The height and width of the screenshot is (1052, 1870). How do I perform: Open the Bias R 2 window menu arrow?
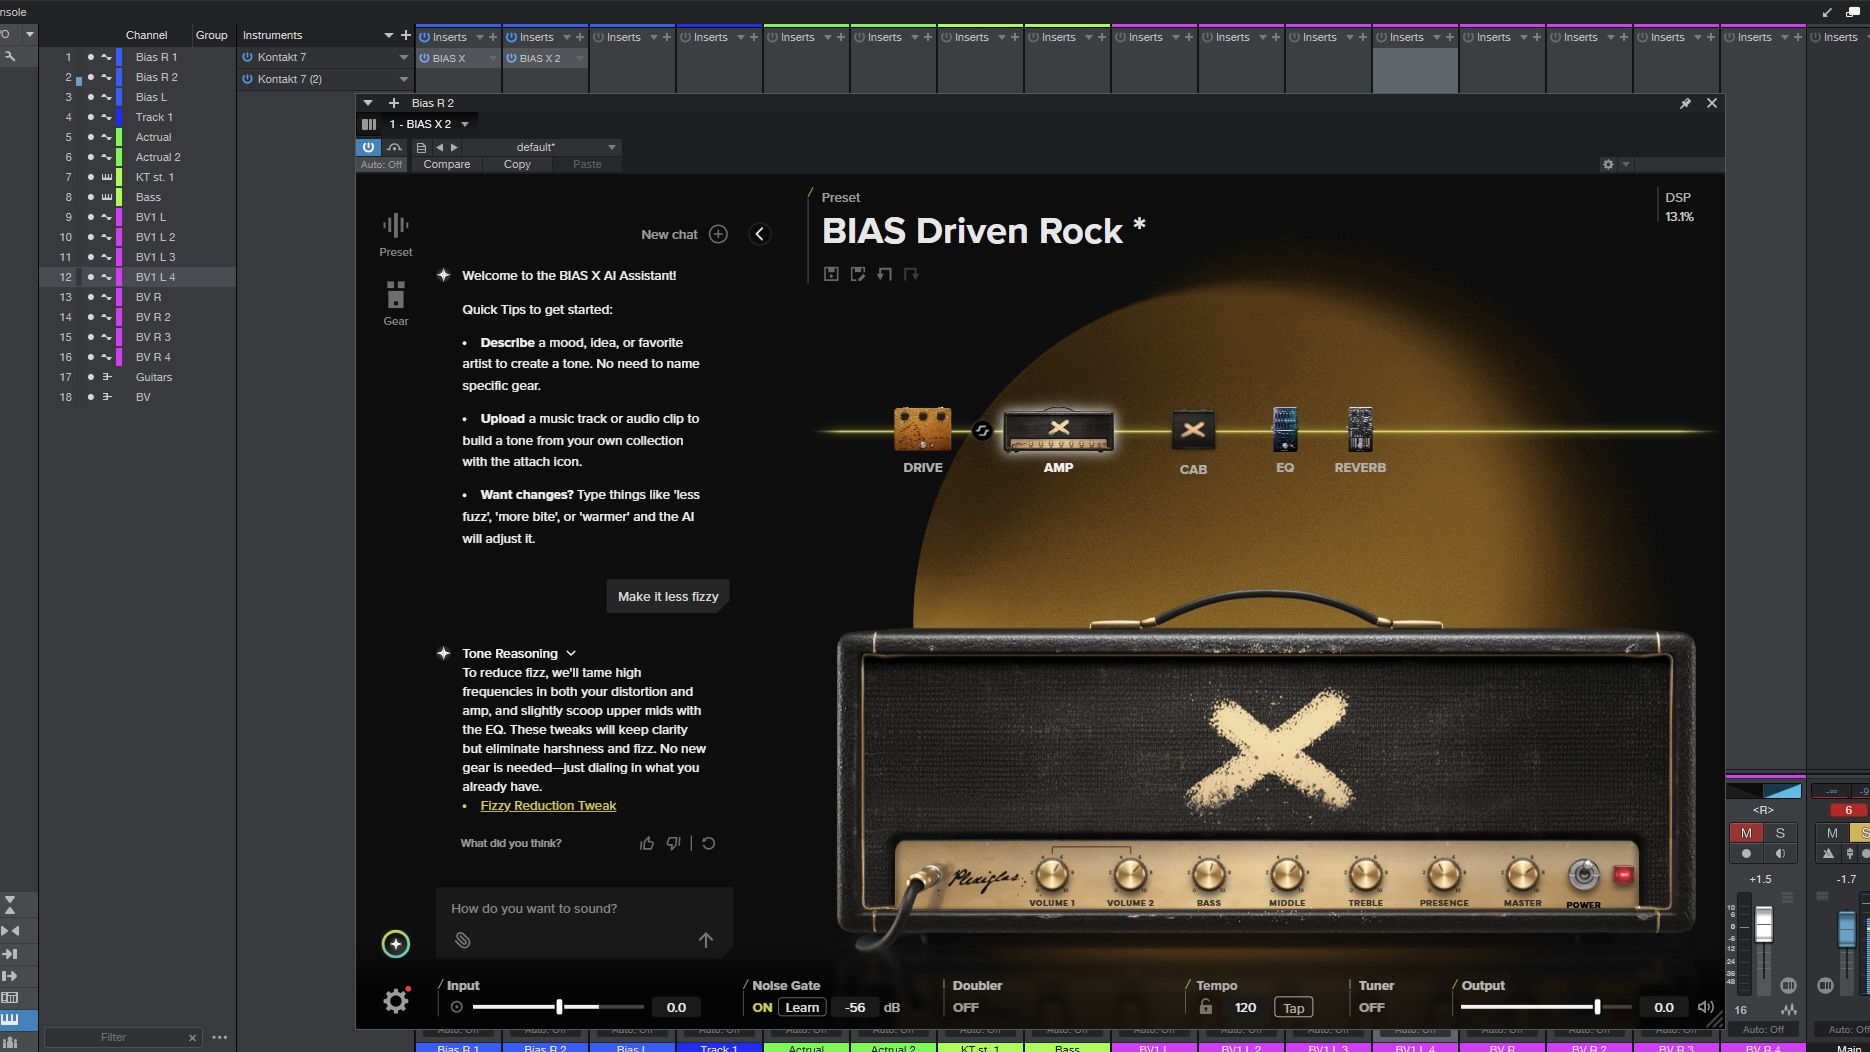coord(367,103)
